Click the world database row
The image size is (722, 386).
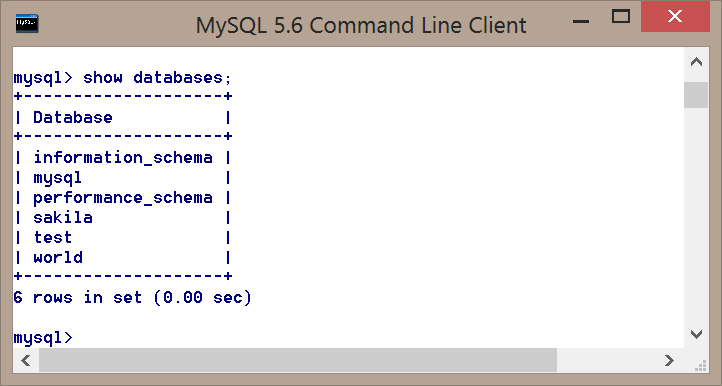[x=122, y=257]
